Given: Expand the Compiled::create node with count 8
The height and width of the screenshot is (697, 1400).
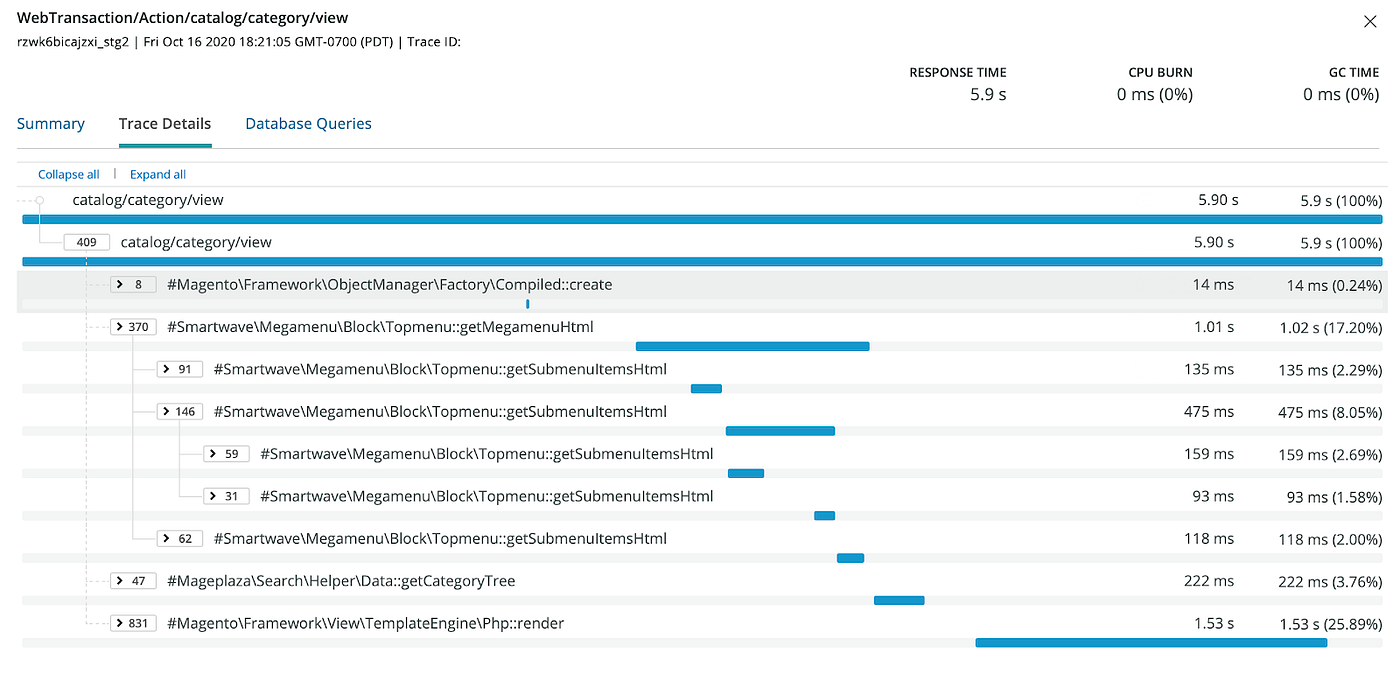Looking at the screenshot, I should 133,285.
